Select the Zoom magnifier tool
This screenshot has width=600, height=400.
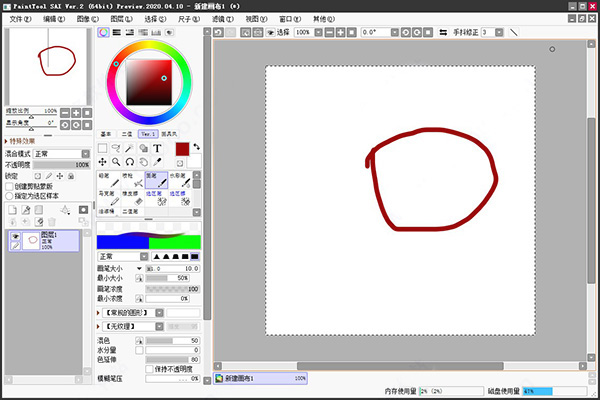[116, 162]
